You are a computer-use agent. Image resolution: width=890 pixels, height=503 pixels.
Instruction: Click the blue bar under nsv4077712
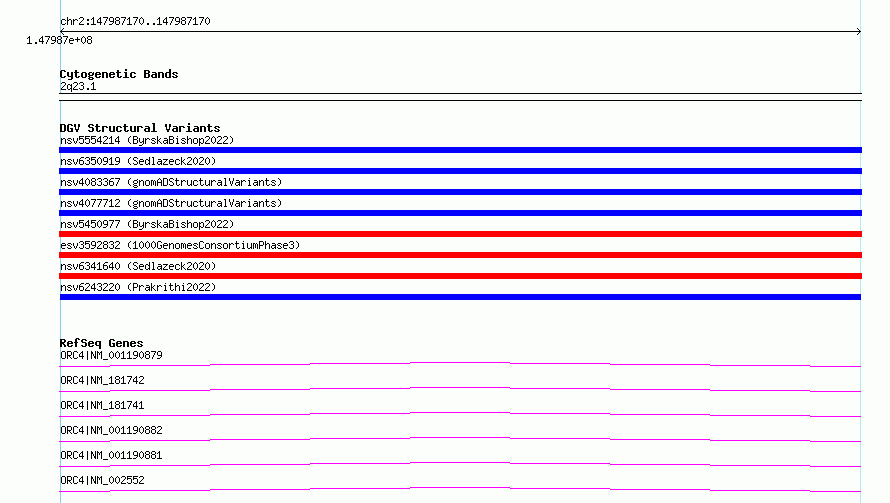460,213
